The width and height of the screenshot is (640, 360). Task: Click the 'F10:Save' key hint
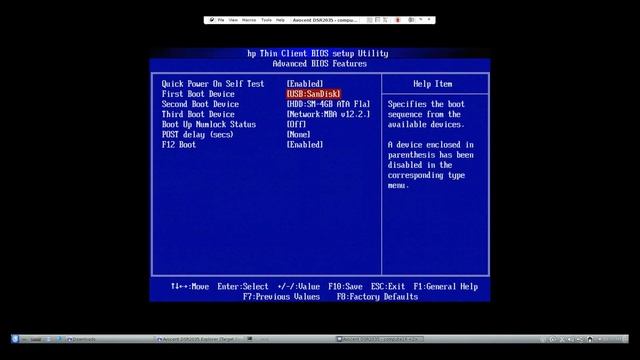345,287
